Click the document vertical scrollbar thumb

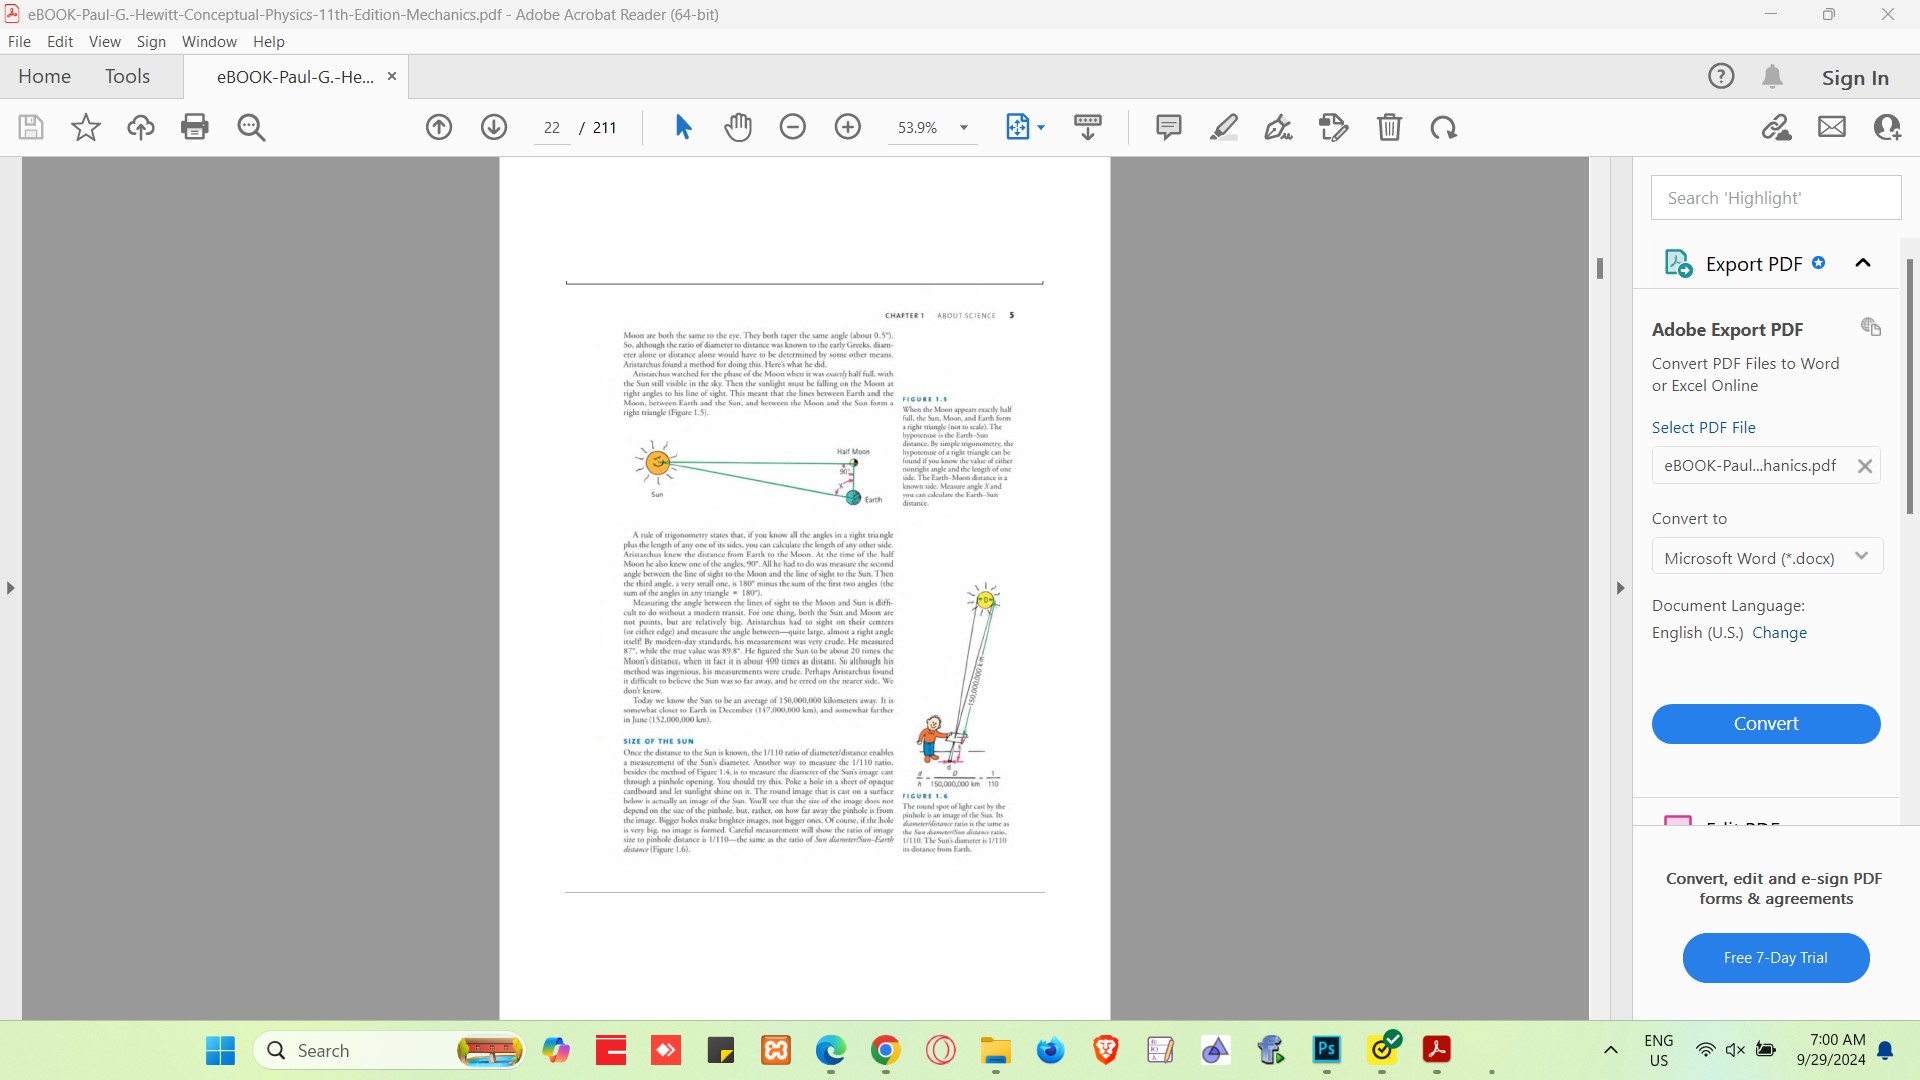1600,268
